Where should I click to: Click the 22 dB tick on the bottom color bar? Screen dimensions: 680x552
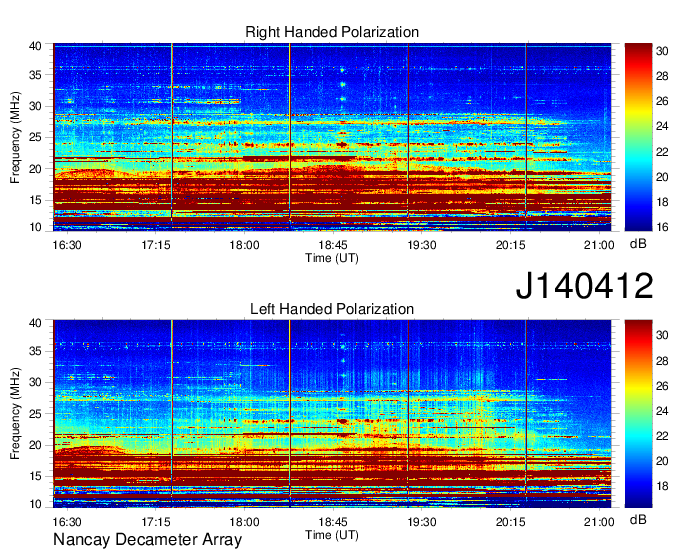point(662,436)
